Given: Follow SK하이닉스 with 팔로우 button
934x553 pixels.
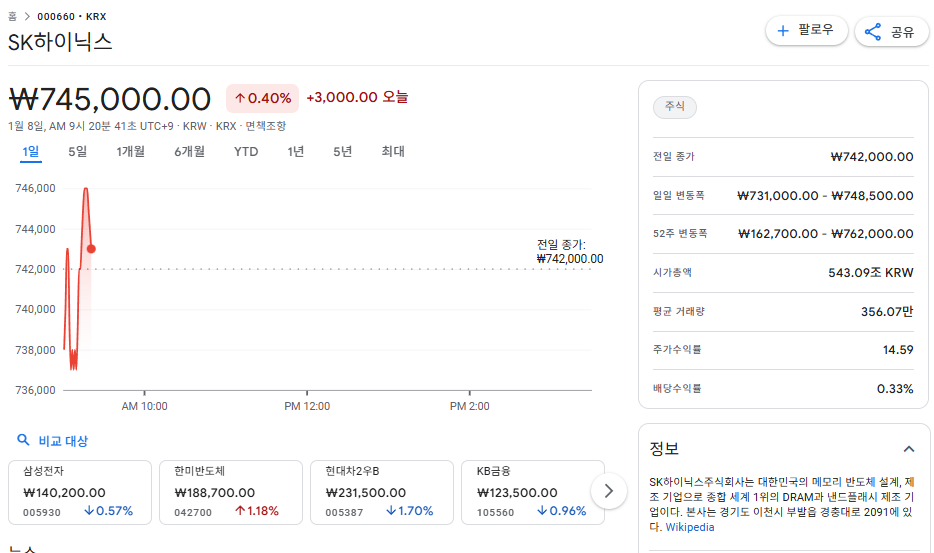Looking at the screenshot, I should 807,30.
